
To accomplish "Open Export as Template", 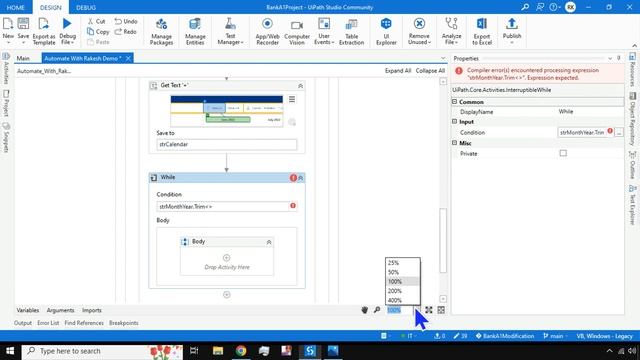I will (44, 31).
